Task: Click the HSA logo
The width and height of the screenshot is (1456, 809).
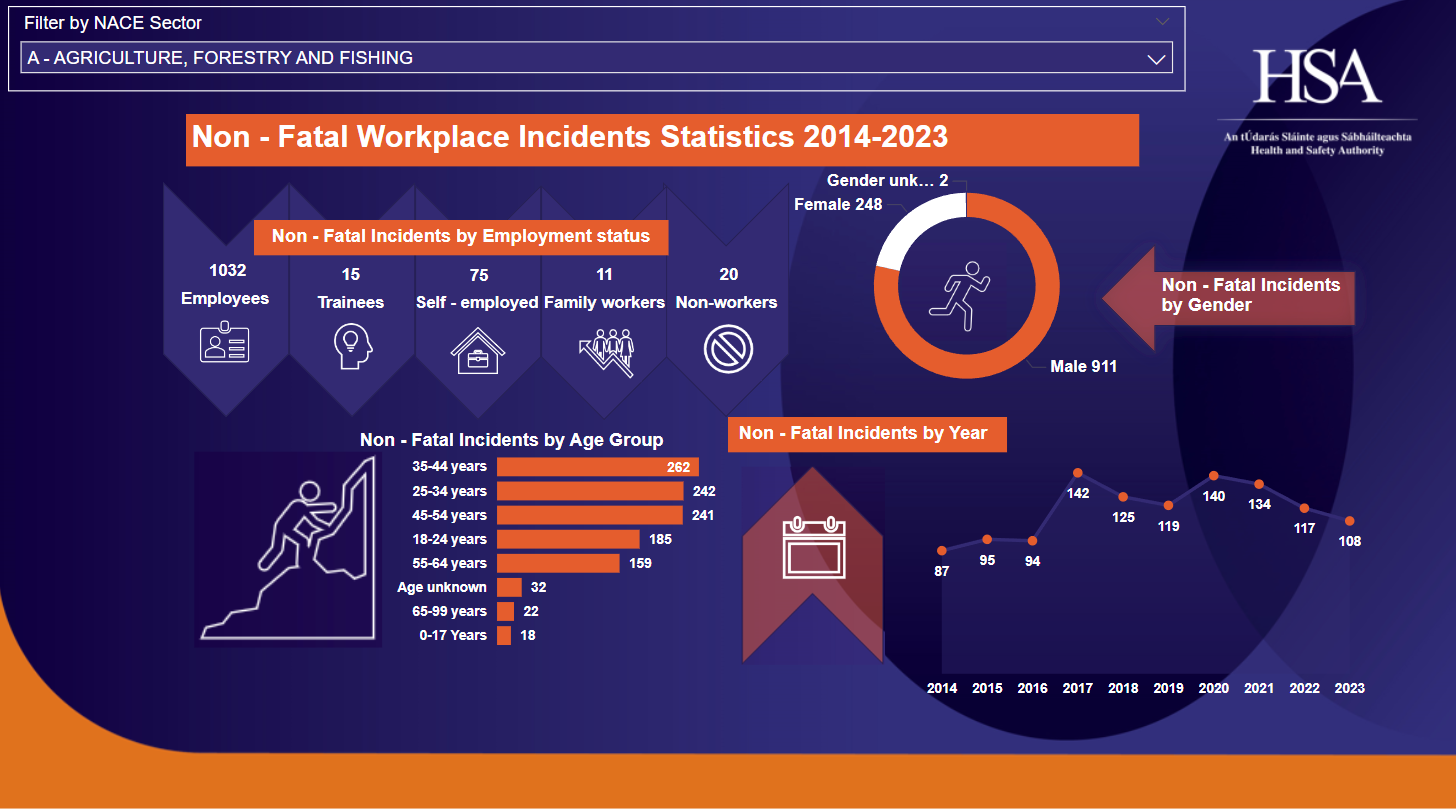Action: point(1317,78)
